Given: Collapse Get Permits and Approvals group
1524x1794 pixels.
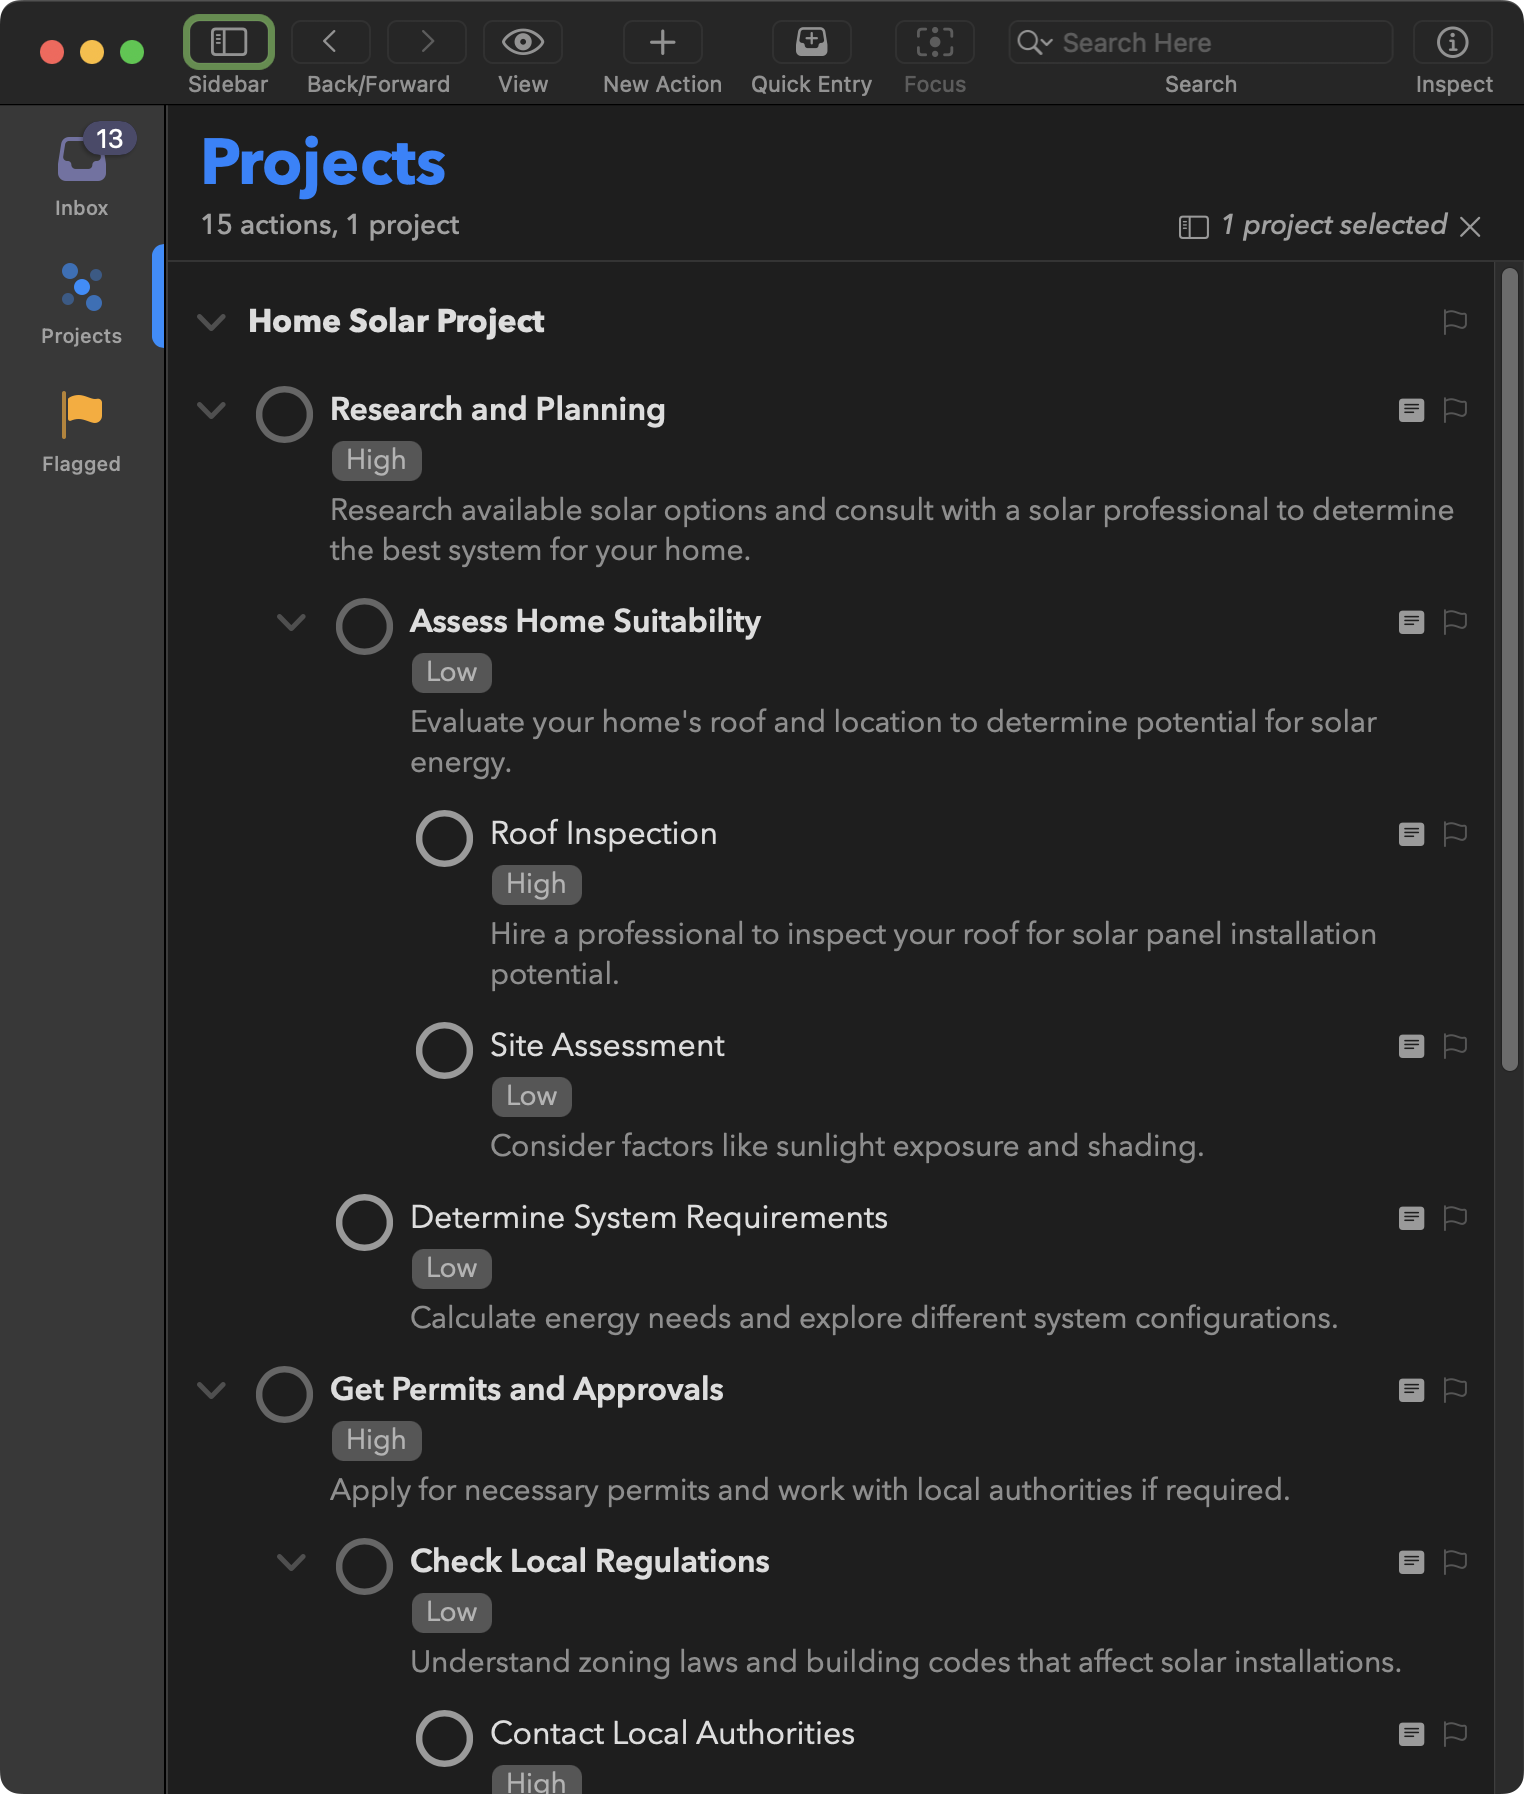Looking at the screenshot, I should pyautogui.click(x=211, y=1390).
